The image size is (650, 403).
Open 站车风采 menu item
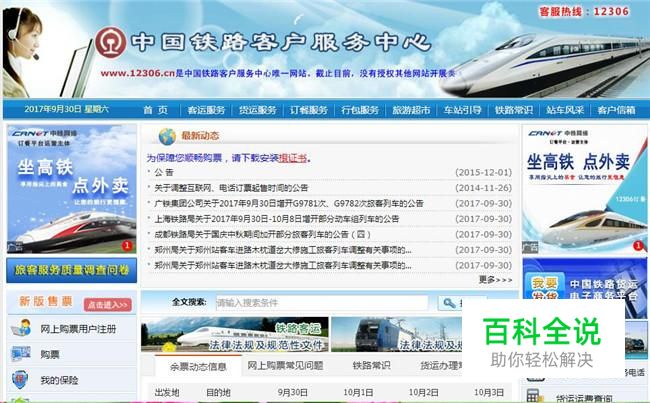(x=565, y=110)
